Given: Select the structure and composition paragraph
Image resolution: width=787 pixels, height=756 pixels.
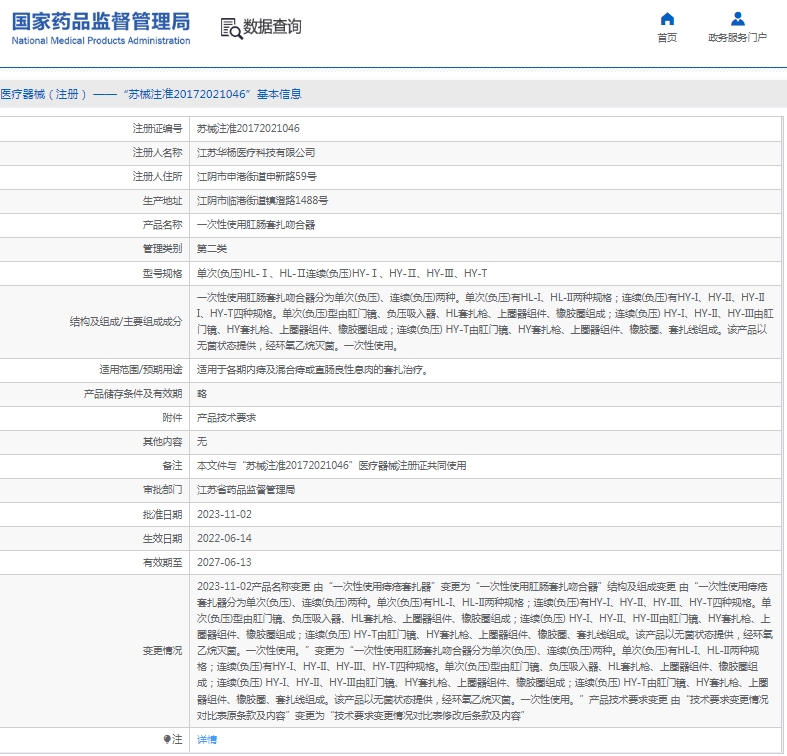Looking at the screenshot, I should [x=485, y=322].
